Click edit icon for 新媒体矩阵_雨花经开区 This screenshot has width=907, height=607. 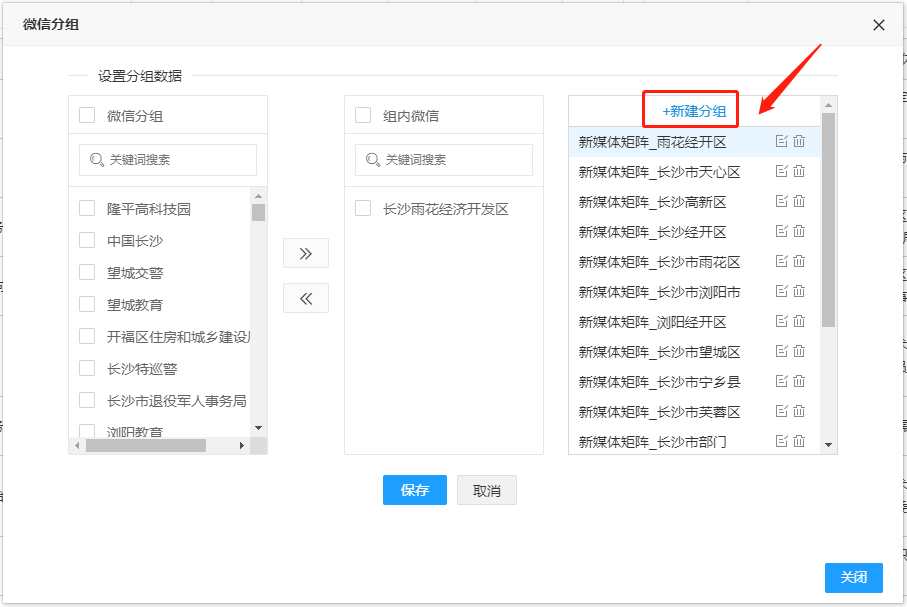[782, 142]
